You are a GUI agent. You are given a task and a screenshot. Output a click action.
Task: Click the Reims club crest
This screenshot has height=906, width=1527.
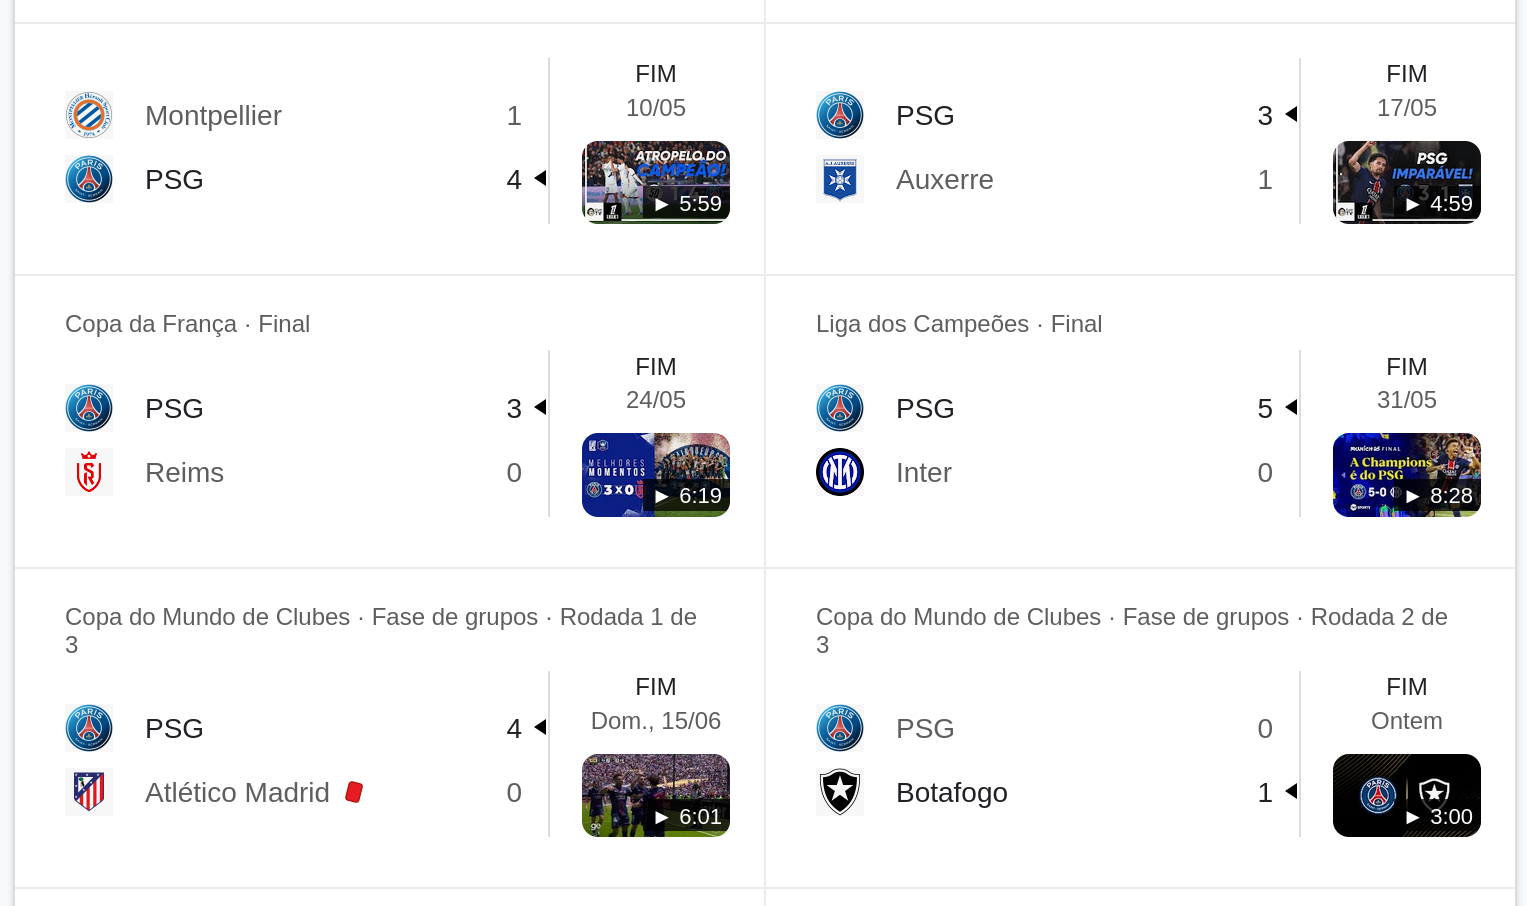pyautogui.click(x=89, y=472)
